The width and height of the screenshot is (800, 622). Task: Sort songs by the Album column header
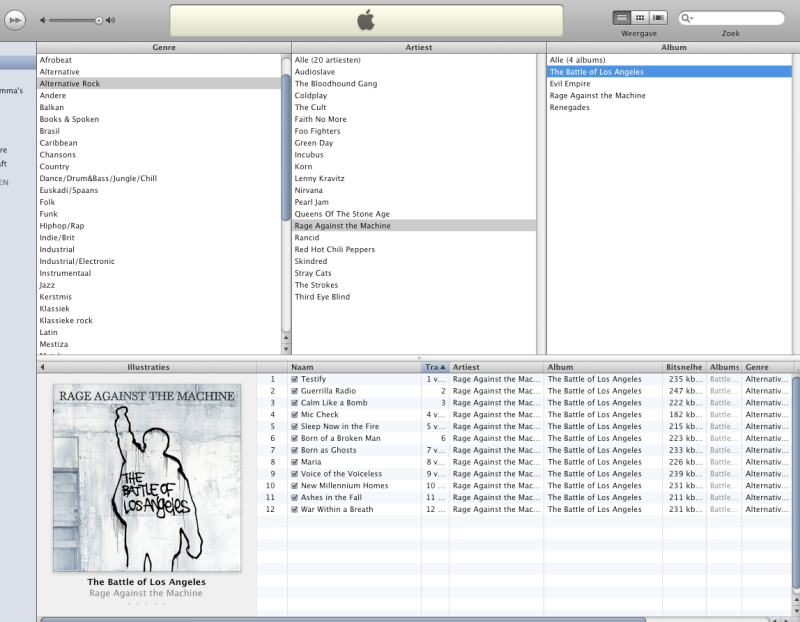(x=603, y=367)
